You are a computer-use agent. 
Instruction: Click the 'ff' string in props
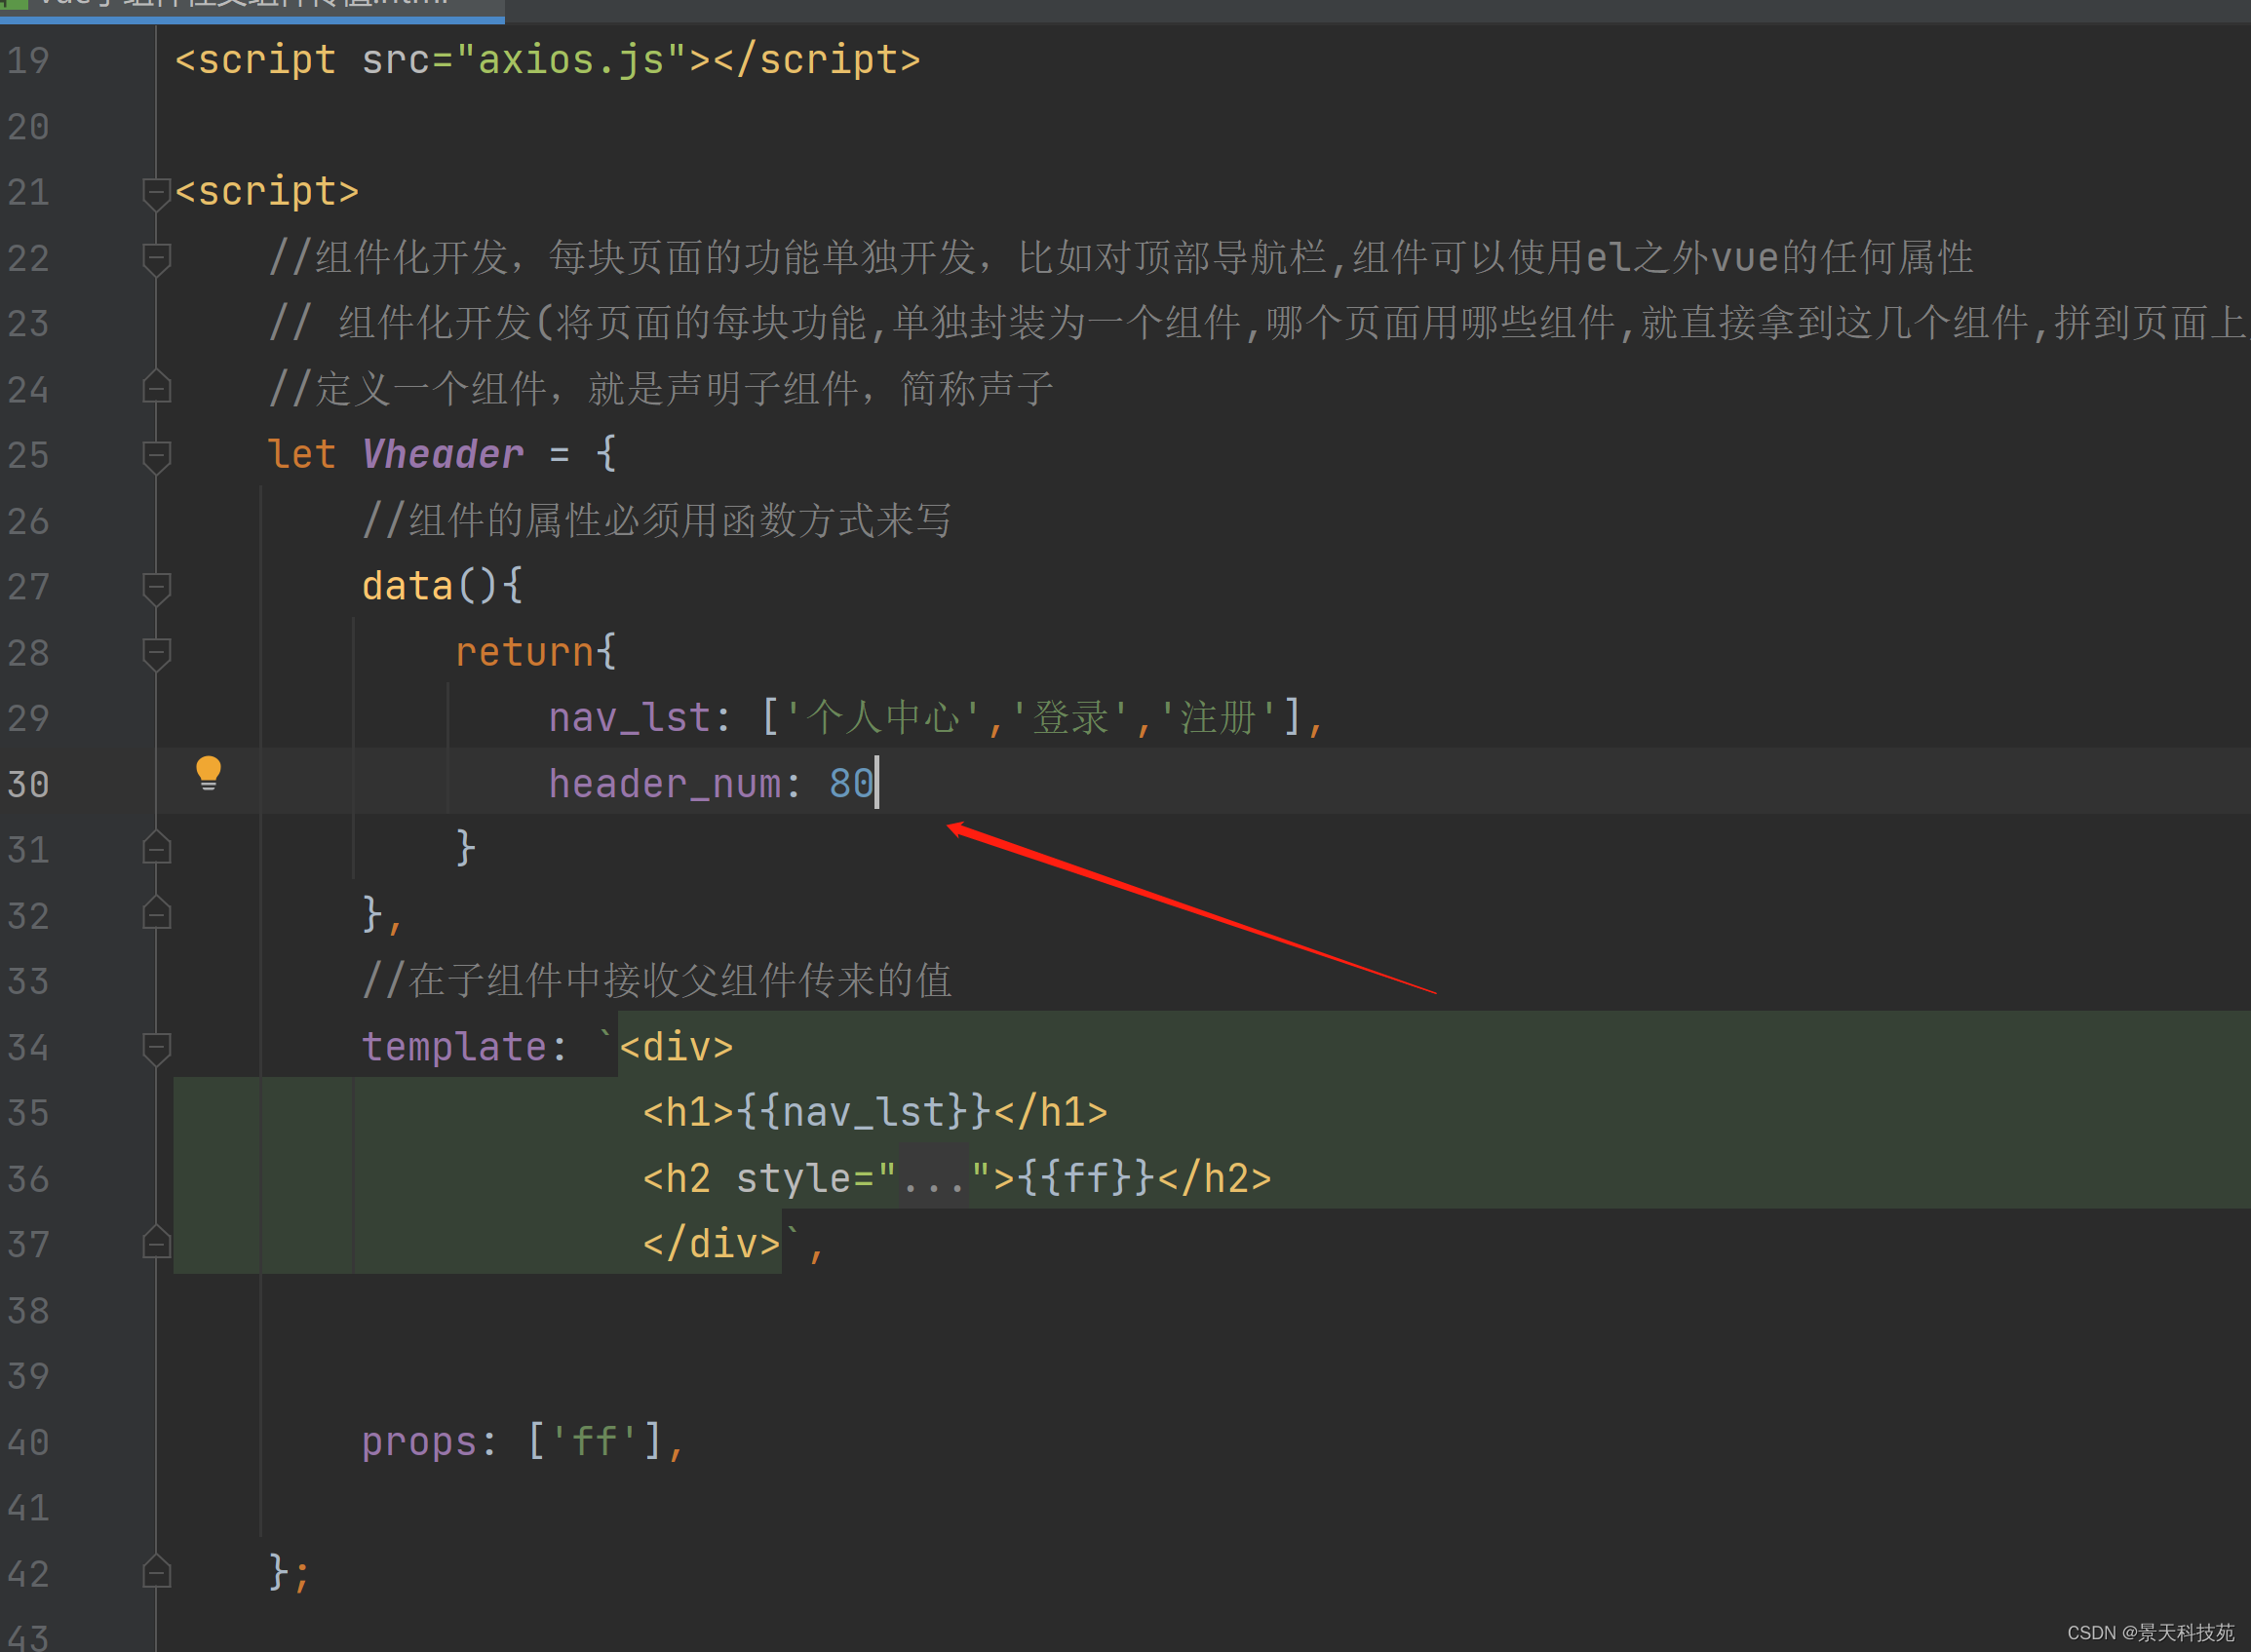click(x=595, y=1442)
